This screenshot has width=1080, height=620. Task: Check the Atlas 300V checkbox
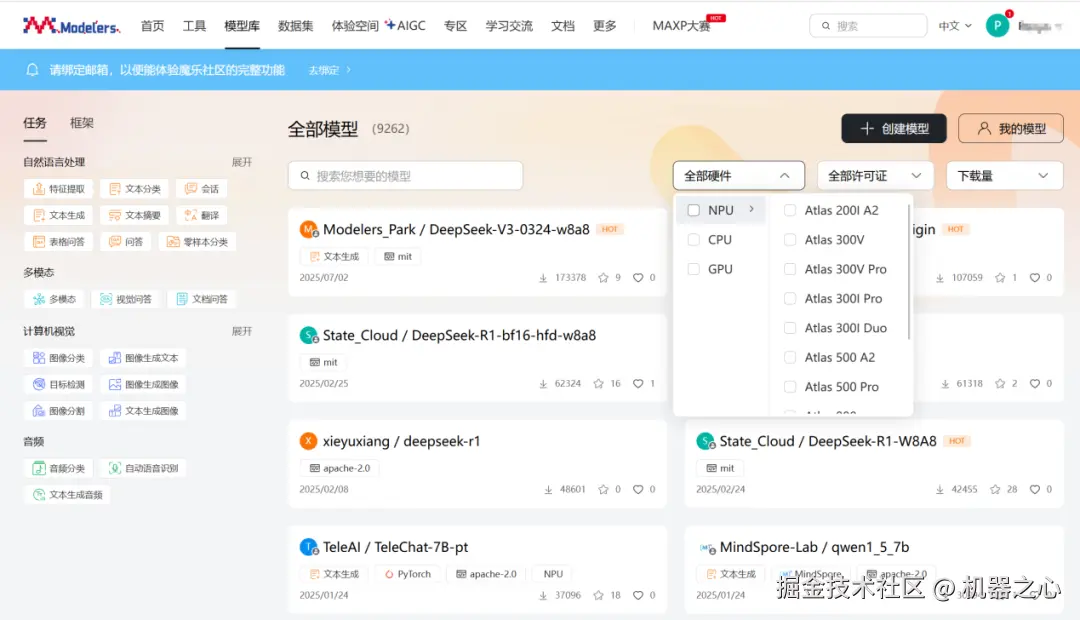pos(790,240)
